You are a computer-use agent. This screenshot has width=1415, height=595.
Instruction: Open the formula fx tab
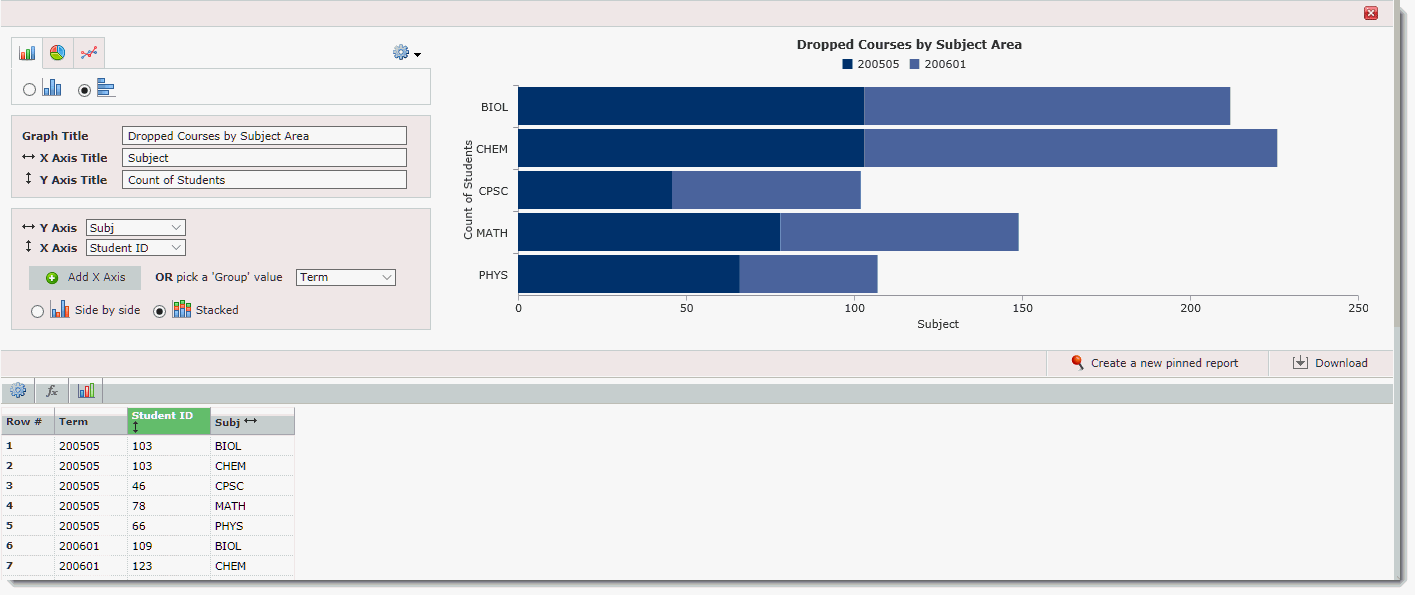tap(52, 391)
